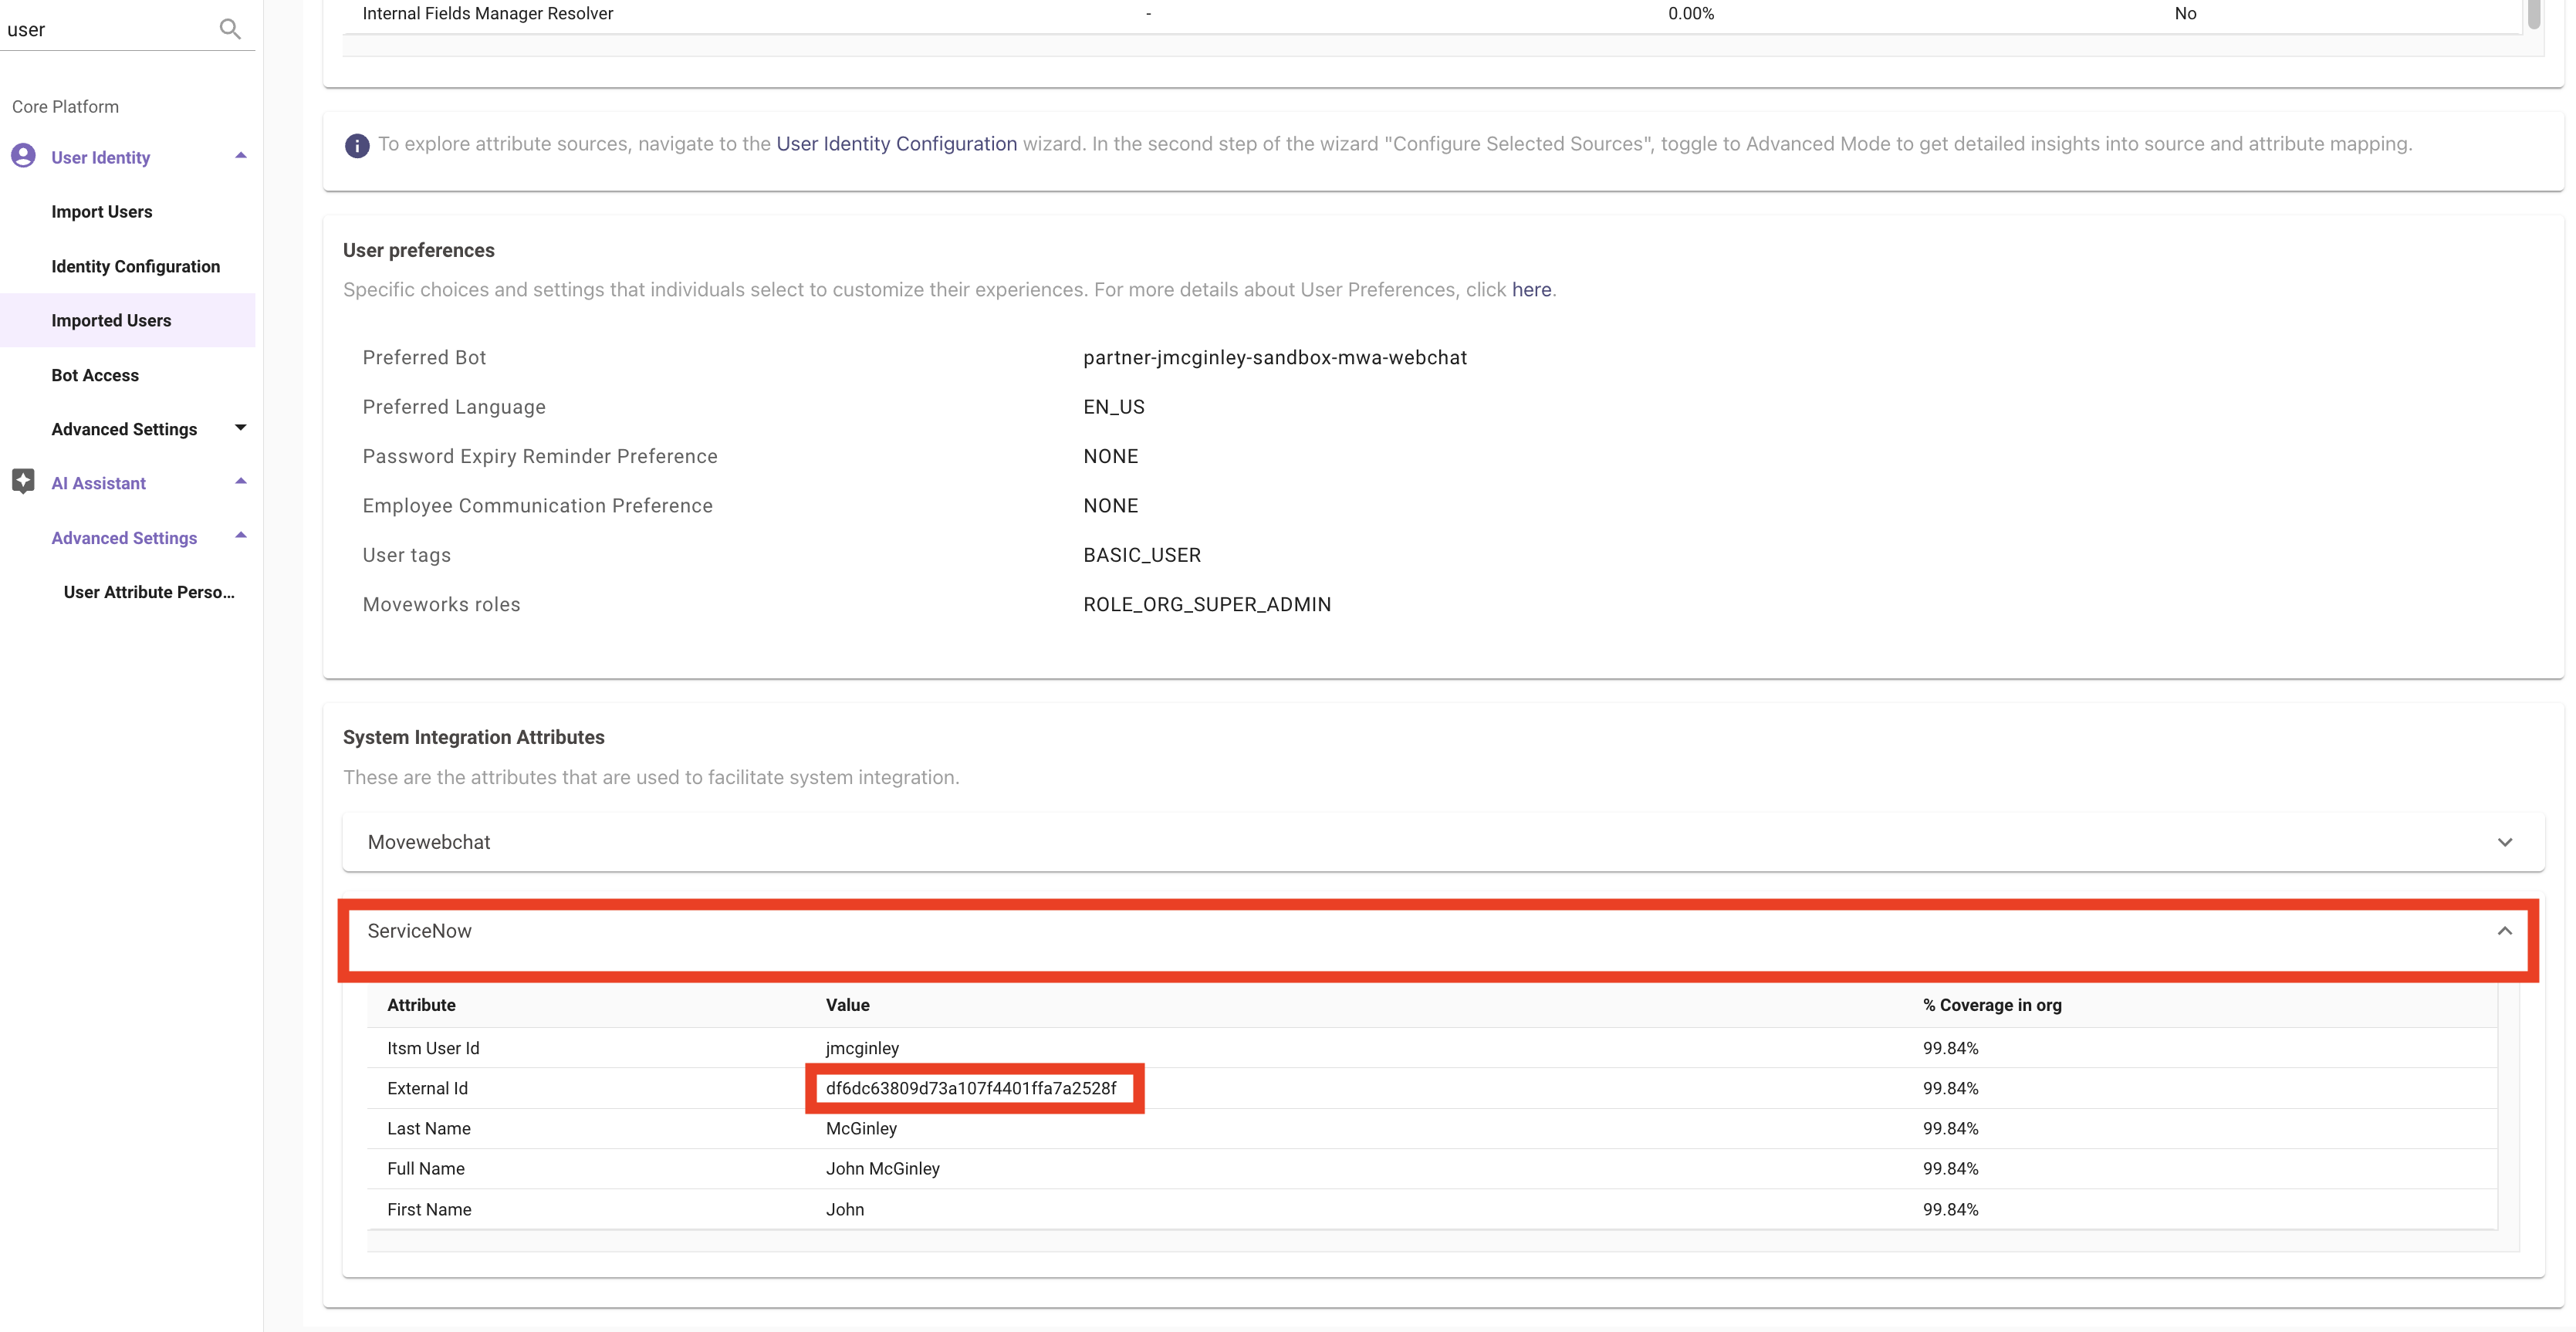Open User Attribute Personalization item

click(x=149, y=592)
